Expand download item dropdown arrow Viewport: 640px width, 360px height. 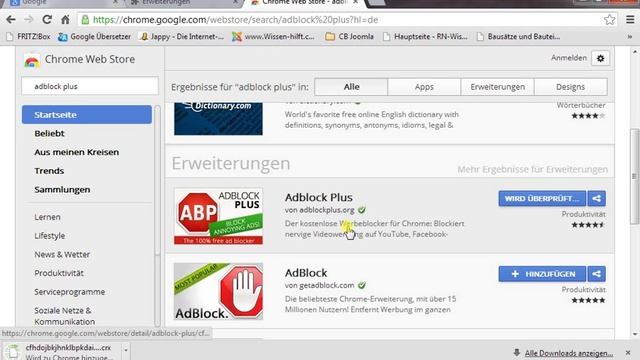126,351
